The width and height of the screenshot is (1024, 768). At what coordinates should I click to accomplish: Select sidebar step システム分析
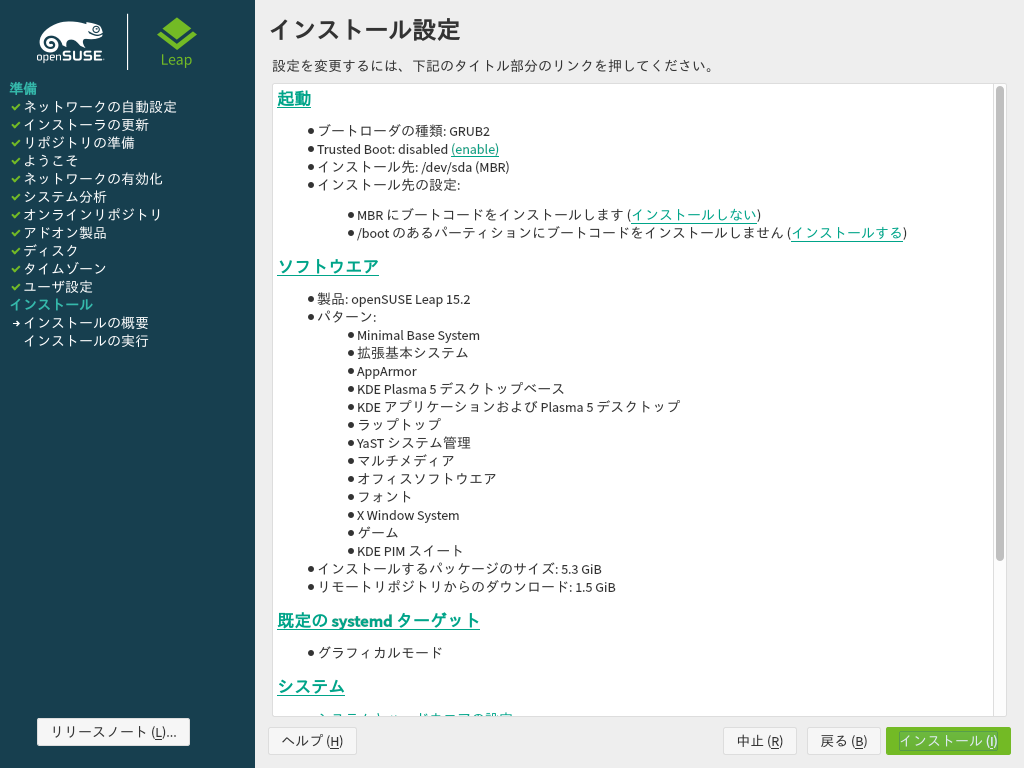click(65, 197)
